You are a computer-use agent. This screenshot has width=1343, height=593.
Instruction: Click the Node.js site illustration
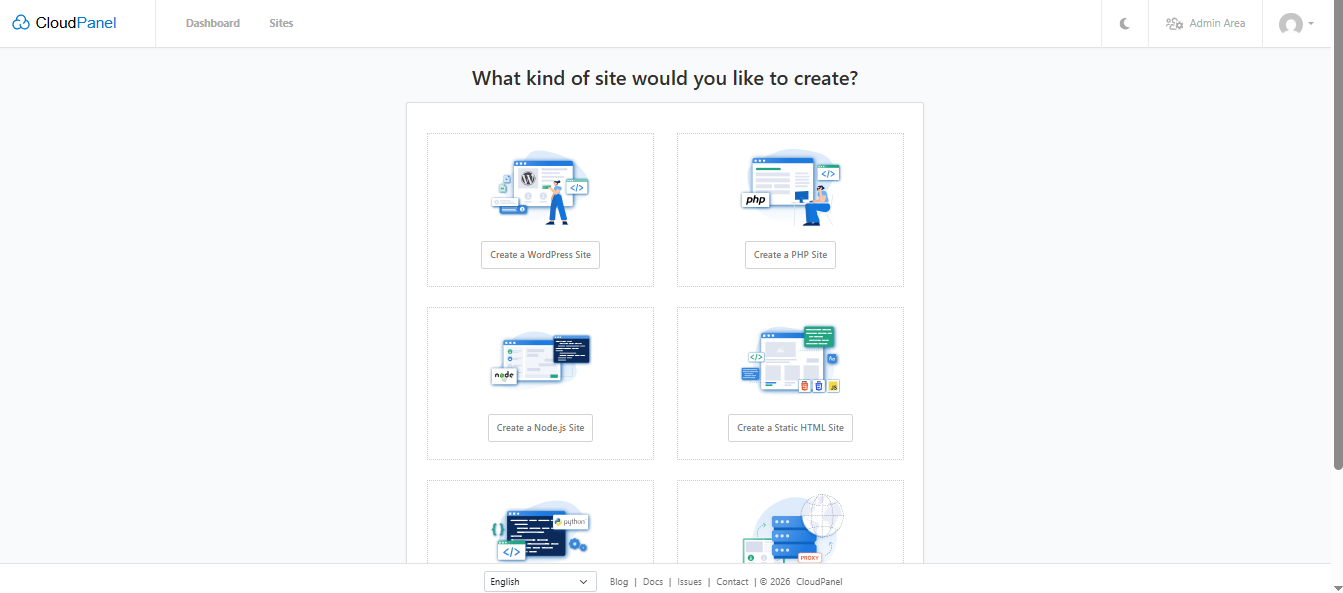pos(540,360)
